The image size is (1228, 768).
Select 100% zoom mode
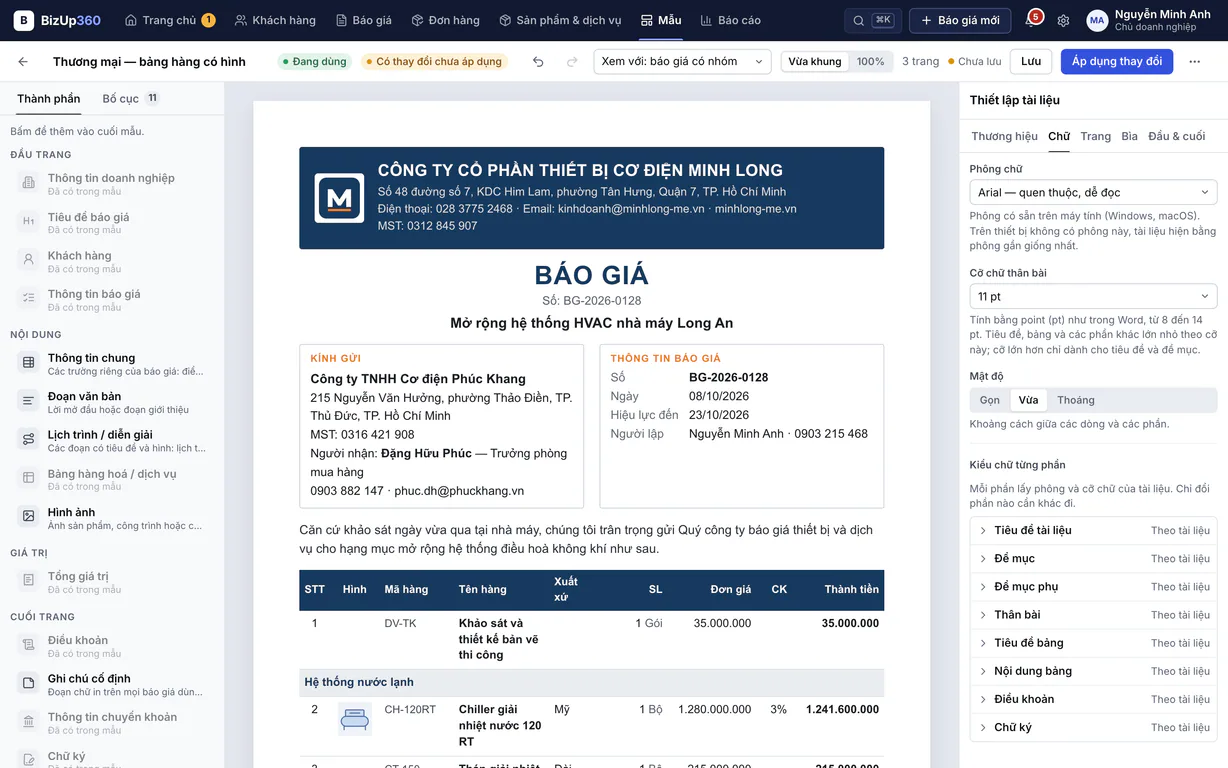tap(870, 62)
